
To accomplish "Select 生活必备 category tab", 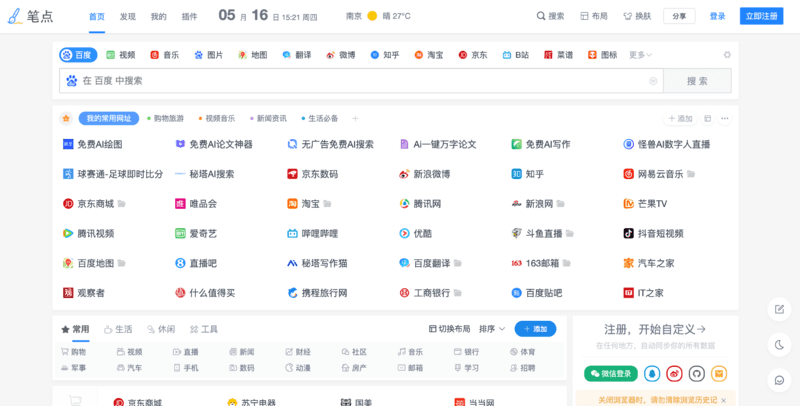I will 320,119.
